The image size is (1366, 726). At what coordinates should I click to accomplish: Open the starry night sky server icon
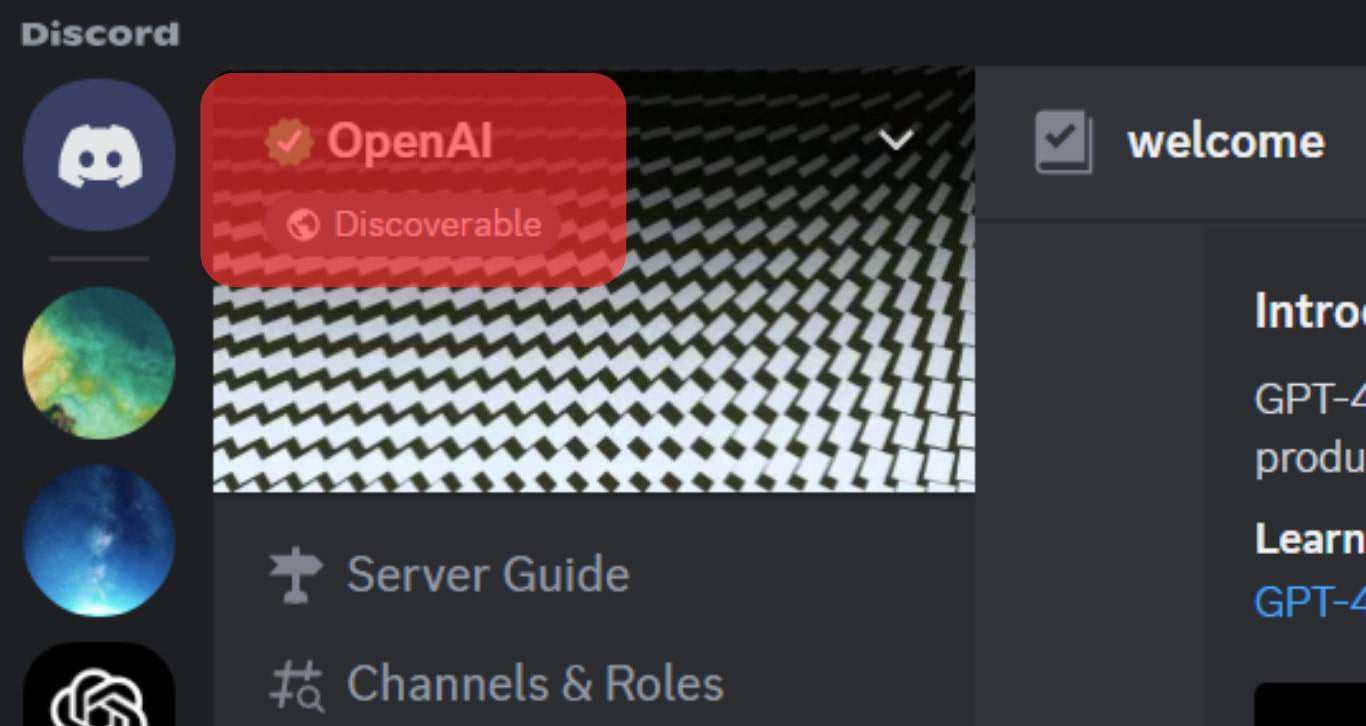click(99, 540)
